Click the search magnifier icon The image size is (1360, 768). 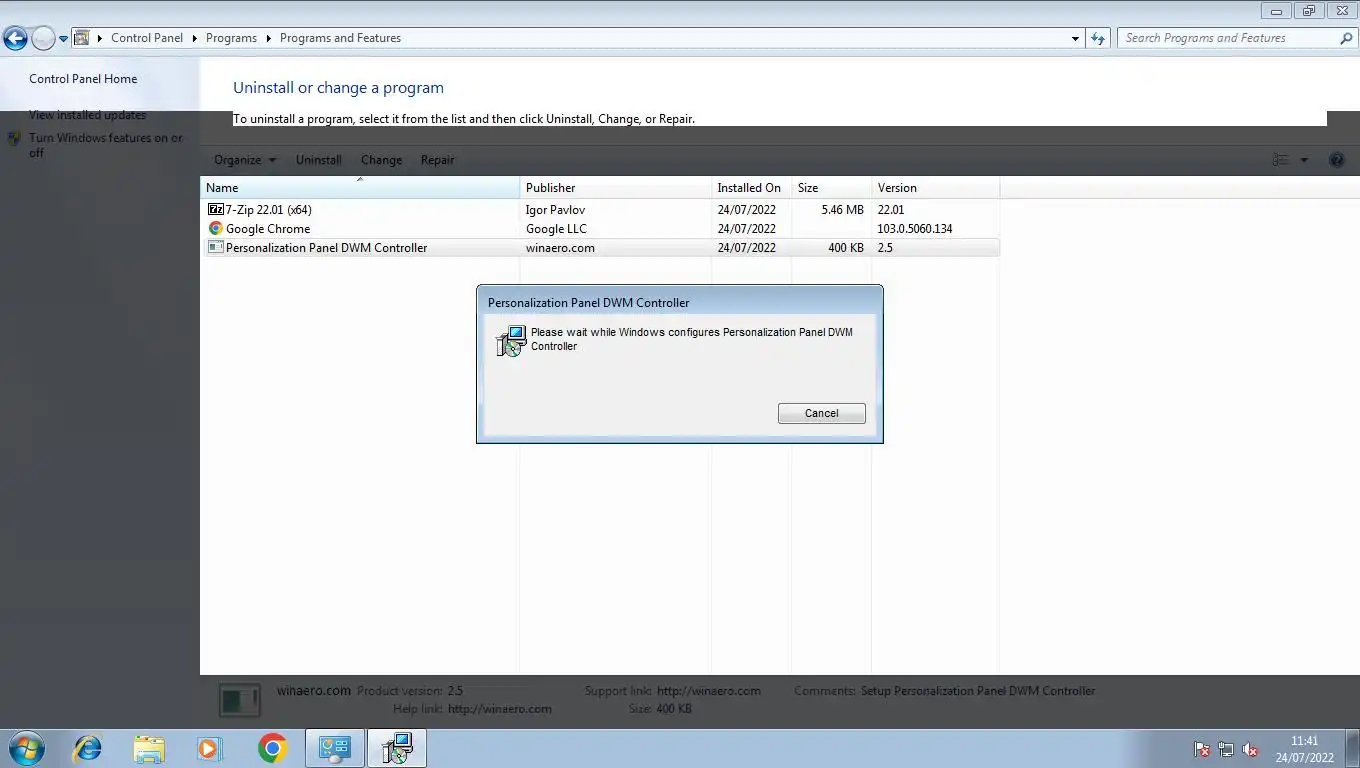coord(1346,38)
